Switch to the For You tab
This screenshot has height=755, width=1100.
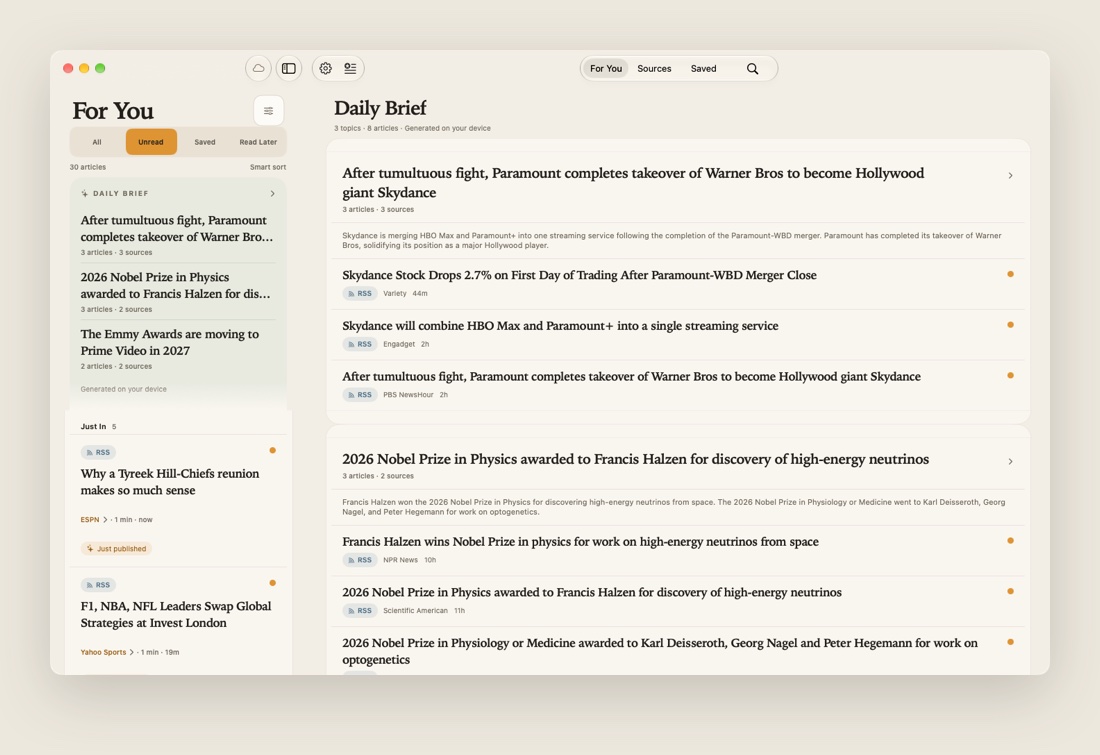tap(605, 68)
